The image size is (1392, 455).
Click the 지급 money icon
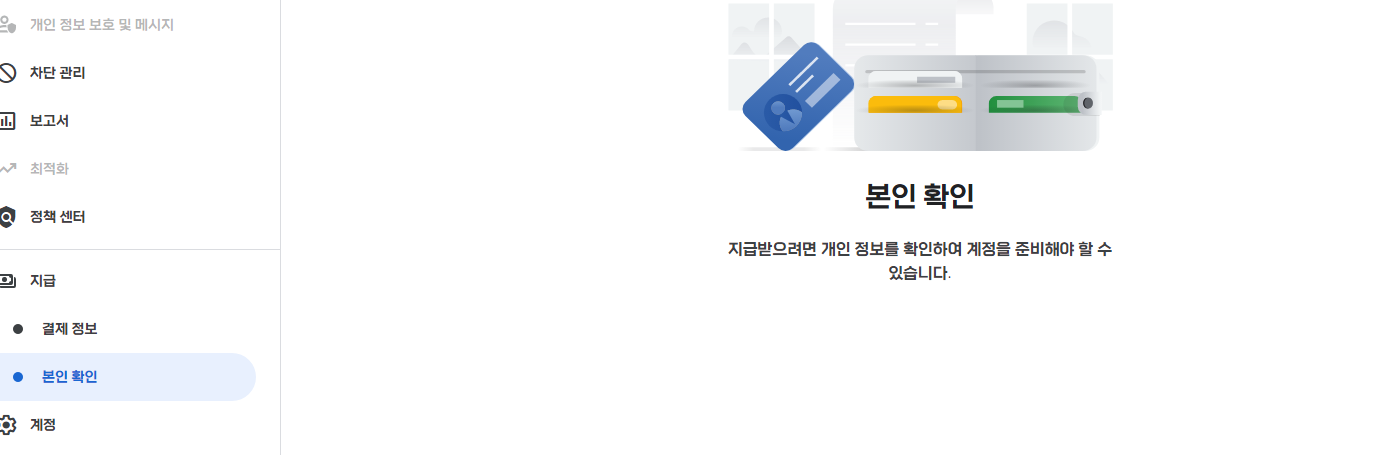[7, 281]
